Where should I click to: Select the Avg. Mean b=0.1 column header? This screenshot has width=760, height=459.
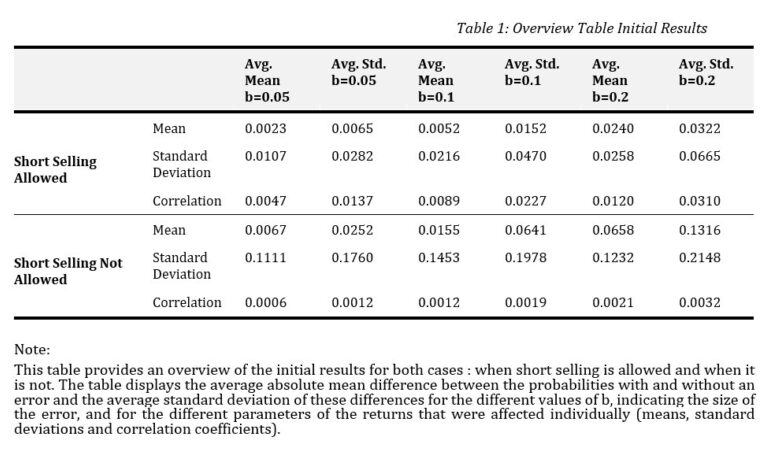(436, 80)
